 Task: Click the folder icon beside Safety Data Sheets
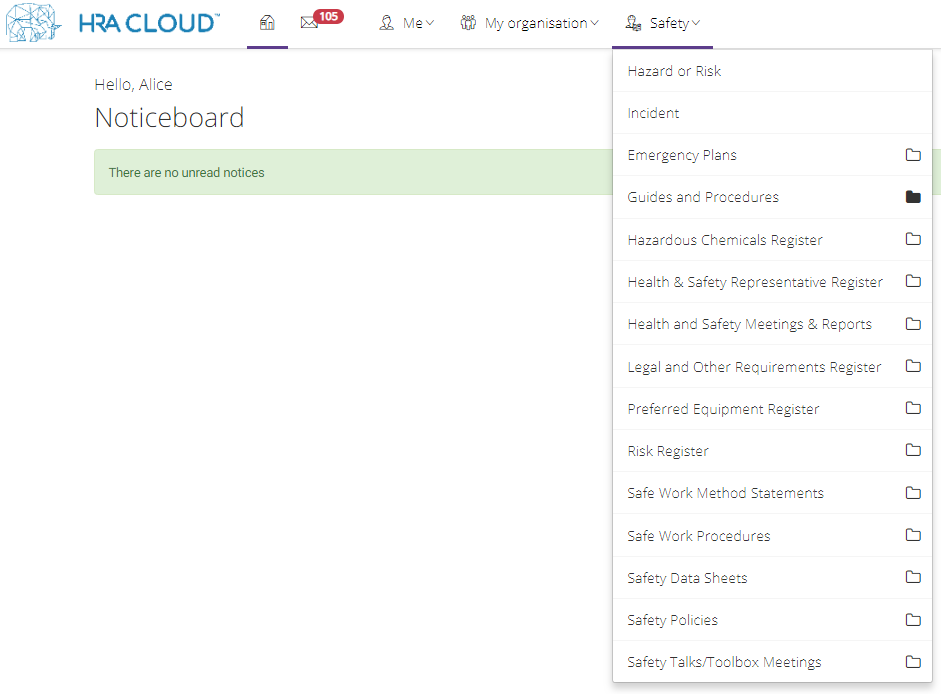pos(913,577)
